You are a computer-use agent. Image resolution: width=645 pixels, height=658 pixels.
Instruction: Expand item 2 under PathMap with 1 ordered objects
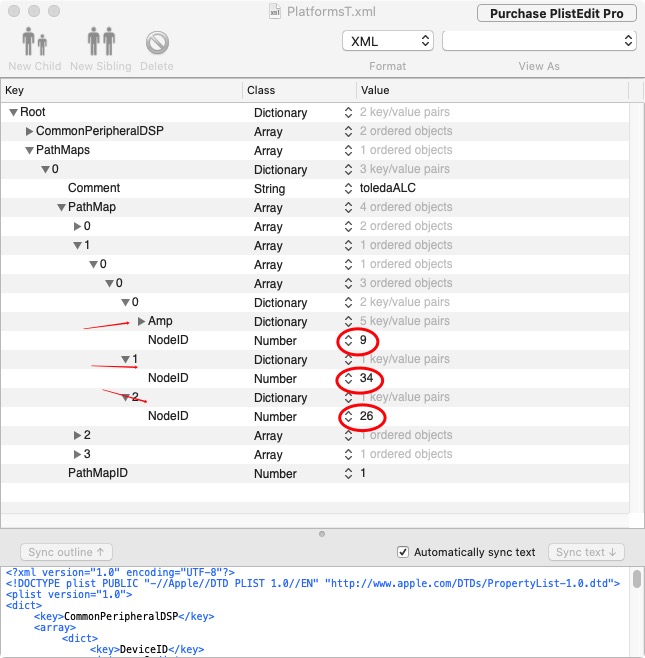coord(77,436)
